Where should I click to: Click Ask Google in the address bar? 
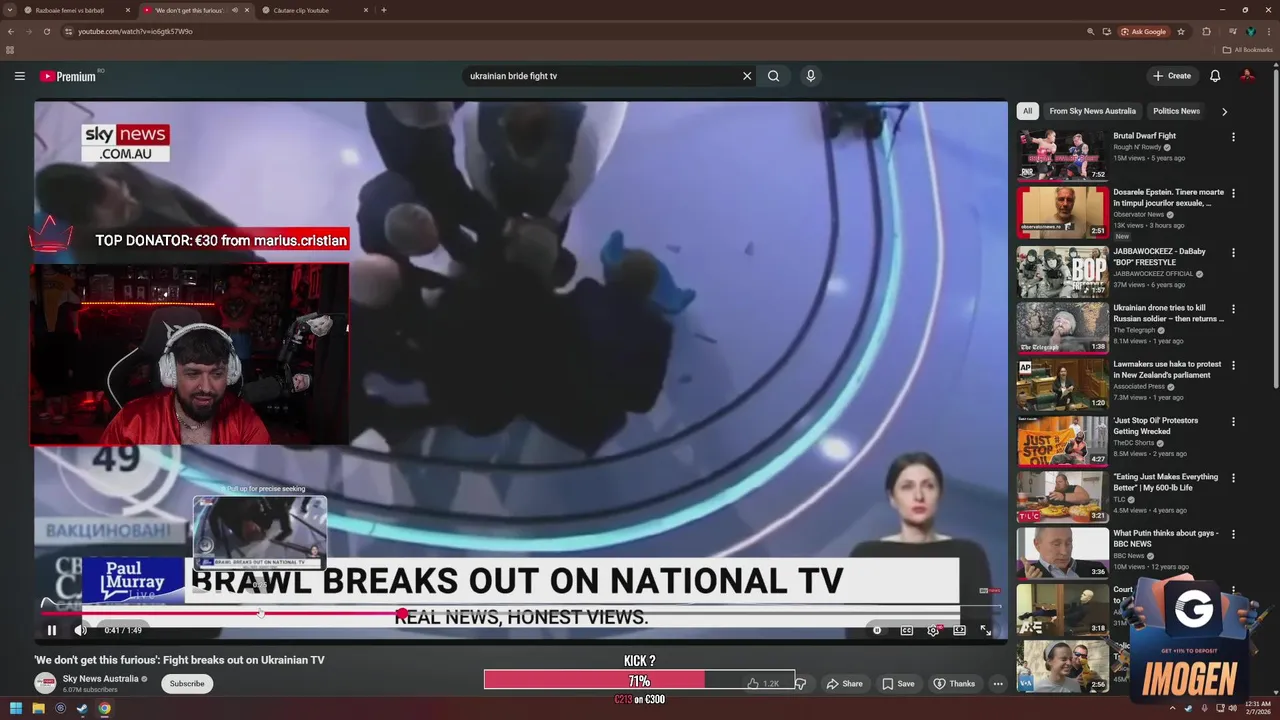click(x=1144, y=31)
